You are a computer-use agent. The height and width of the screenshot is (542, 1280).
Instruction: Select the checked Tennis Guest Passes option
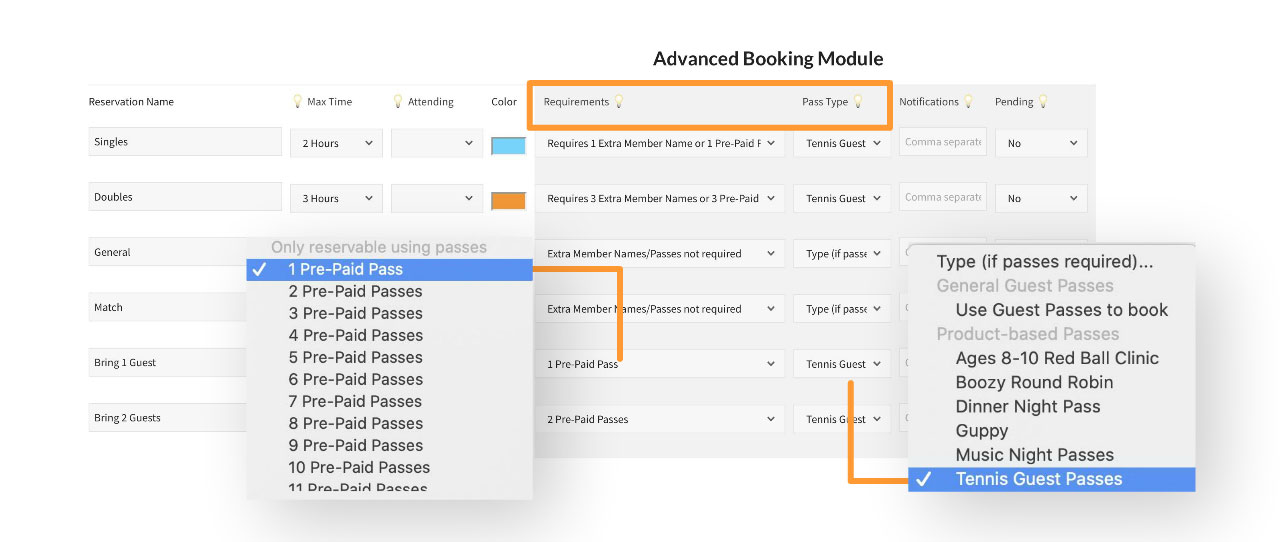click(x=1038, y=479)
